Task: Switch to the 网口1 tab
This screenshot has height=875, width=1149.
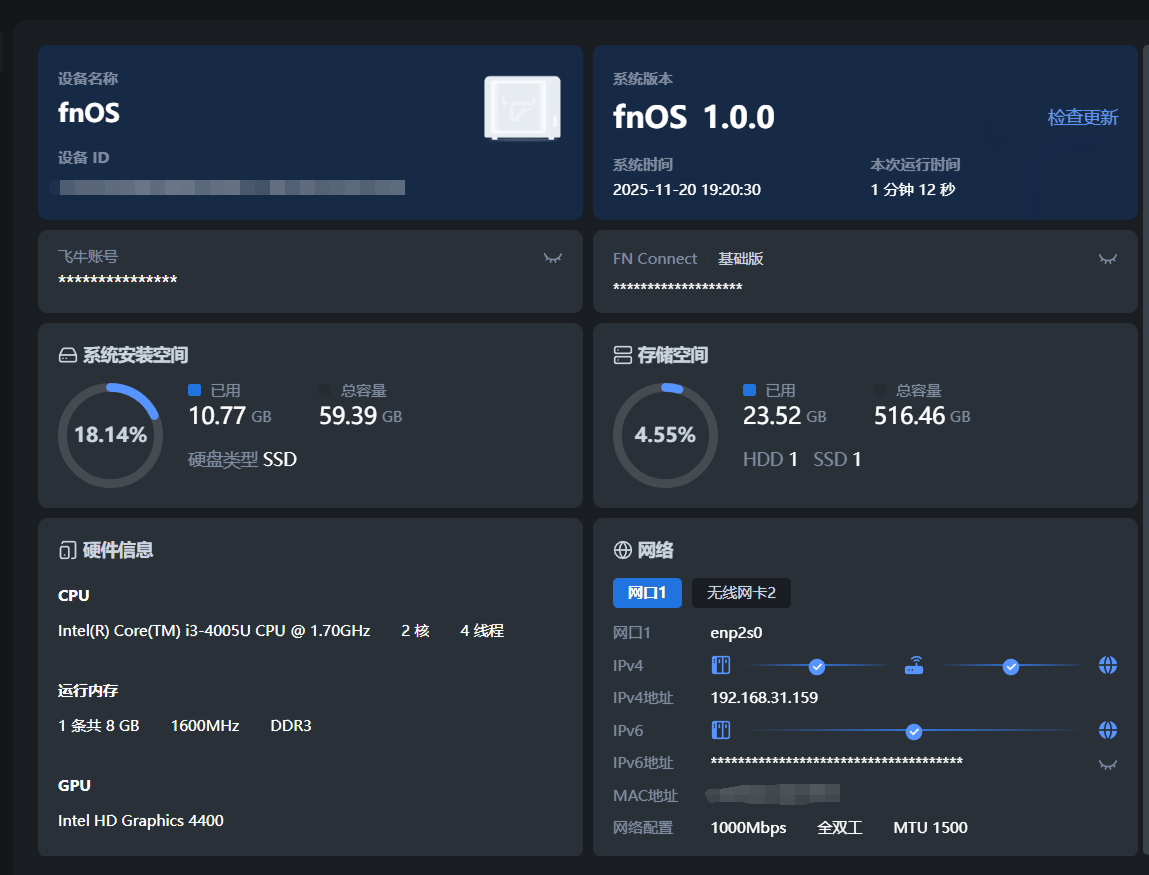Action: pyautogui.click(x=646, y=592)
